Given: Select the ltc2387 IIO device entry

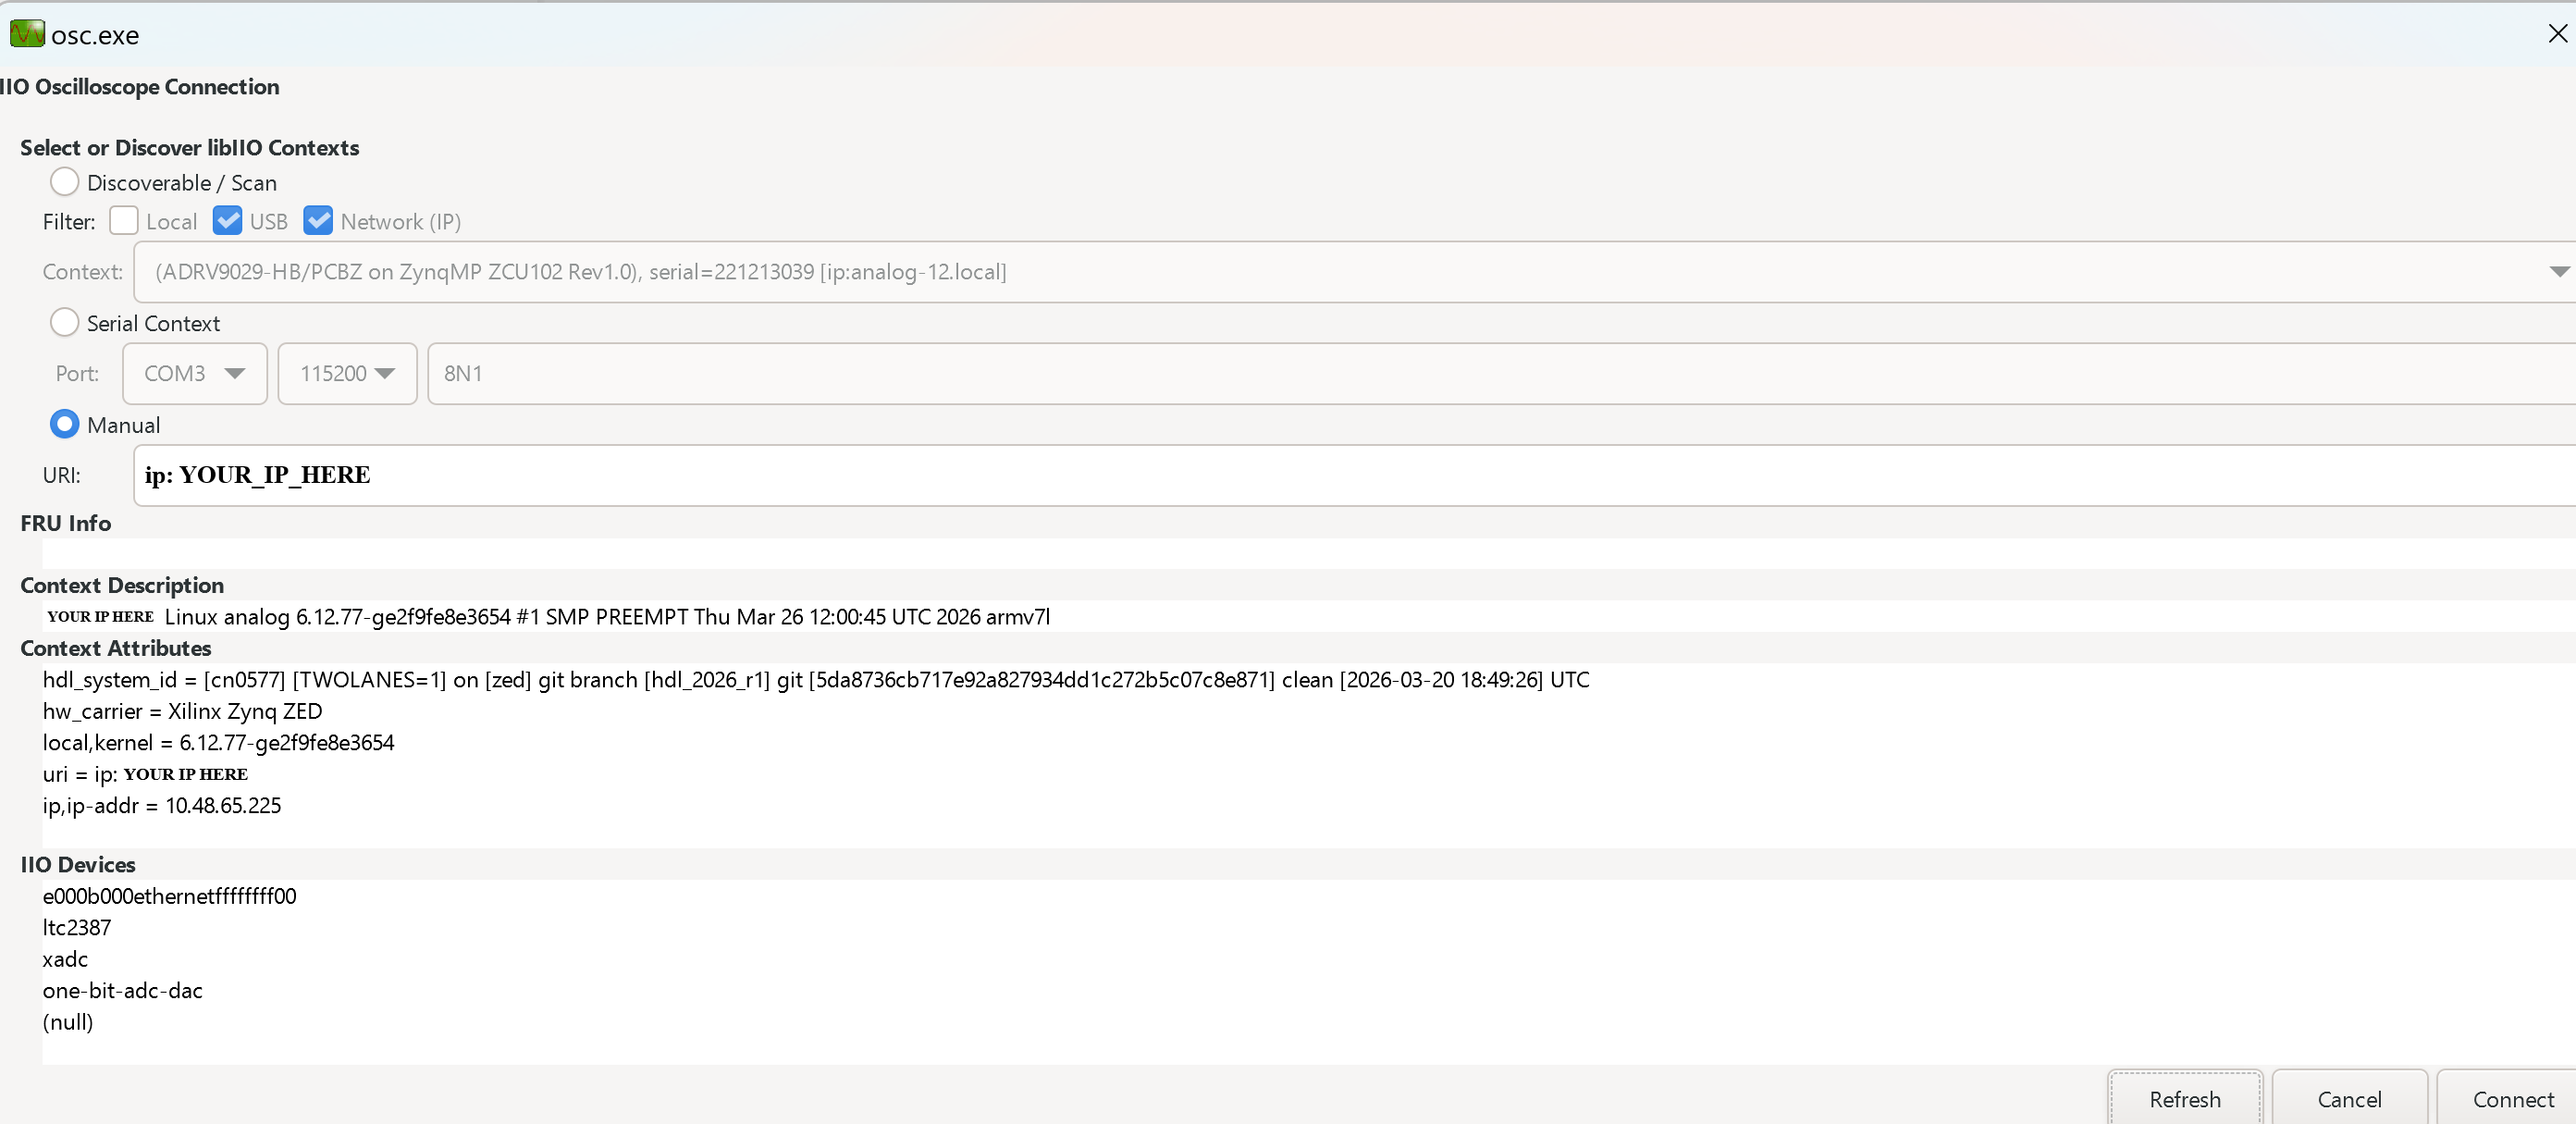Looking at the screenshot, I should [x=76, y=927].
